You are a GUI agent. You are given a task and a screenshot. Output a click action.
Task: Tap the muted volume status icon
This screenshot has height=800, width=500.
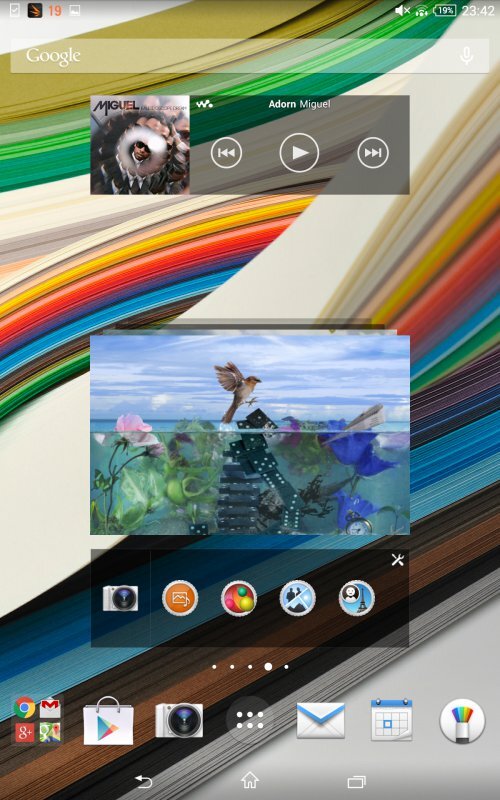403,11
